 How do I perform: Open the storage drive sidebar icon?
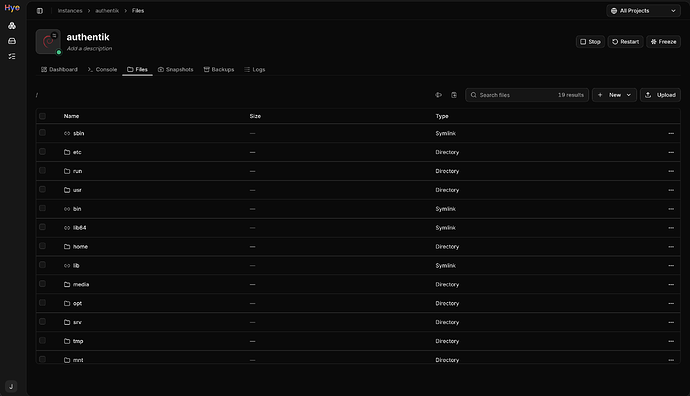coord(12,41)
